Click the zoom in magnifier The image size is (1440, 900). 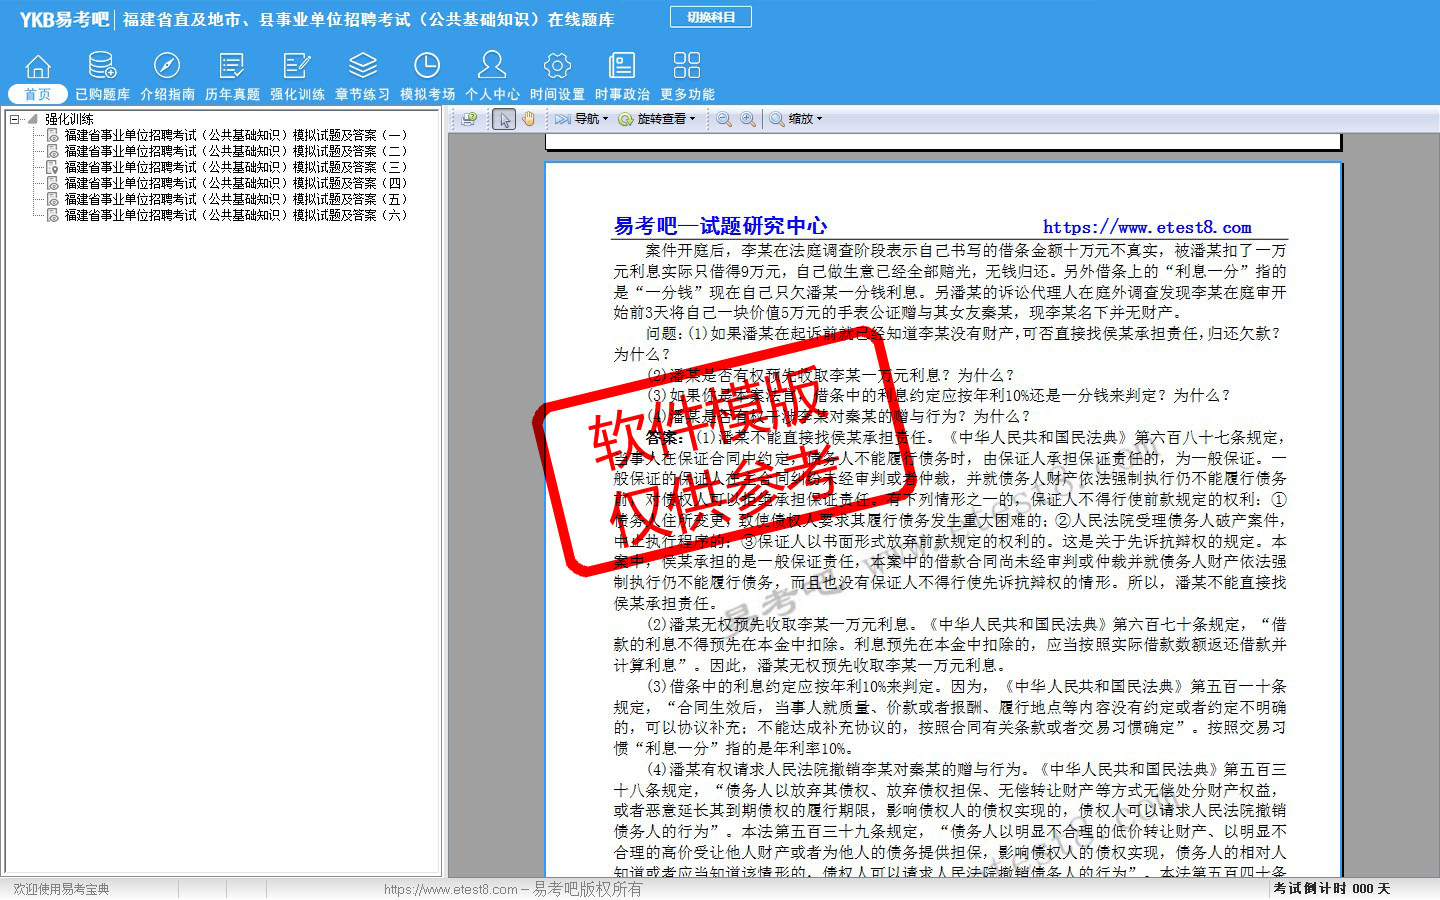(747, 119)
